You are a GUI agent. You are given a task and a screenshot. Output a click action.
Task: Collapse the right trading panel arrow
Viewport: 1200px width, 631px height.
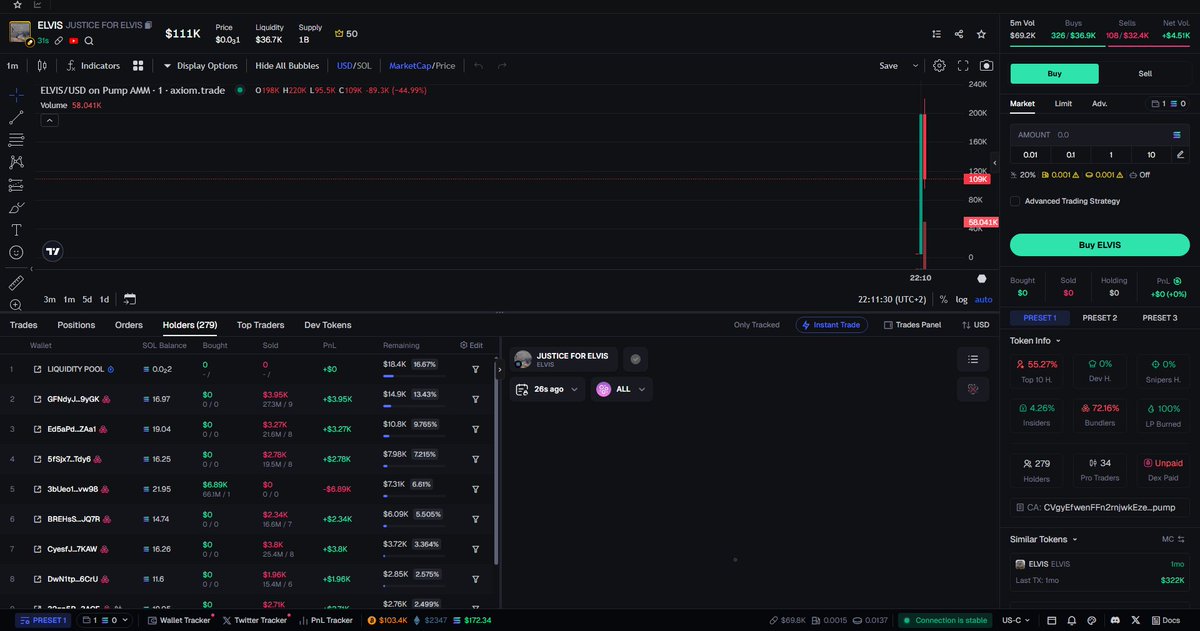pos(994,162)
